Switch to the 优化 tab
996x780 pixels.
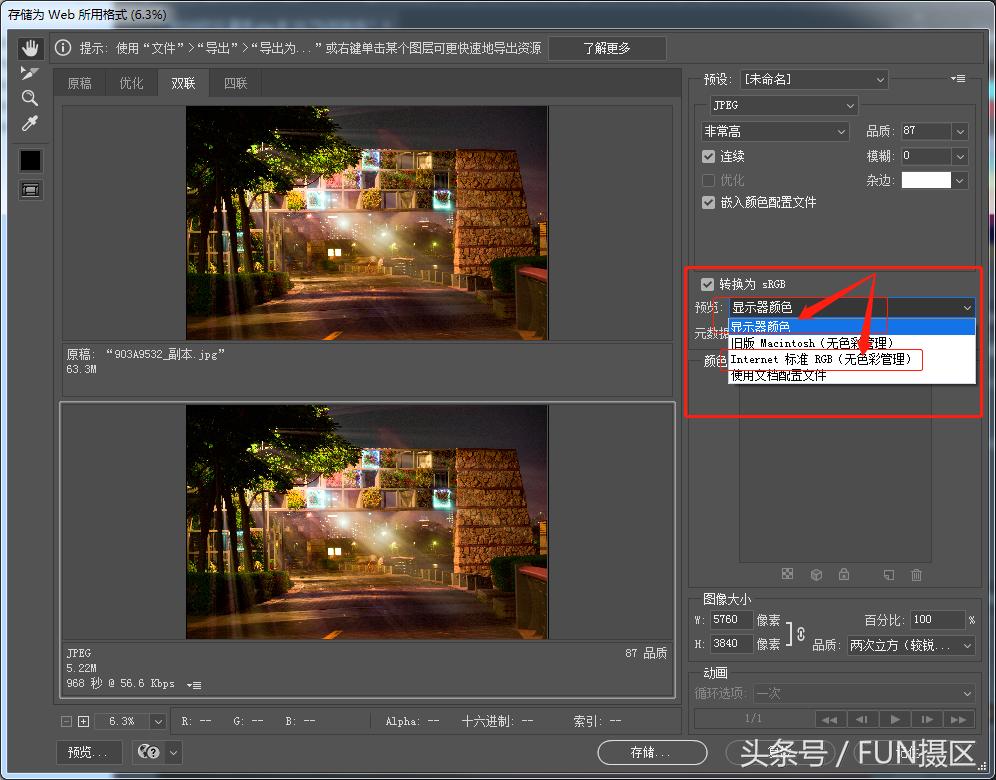pos(131,83)
